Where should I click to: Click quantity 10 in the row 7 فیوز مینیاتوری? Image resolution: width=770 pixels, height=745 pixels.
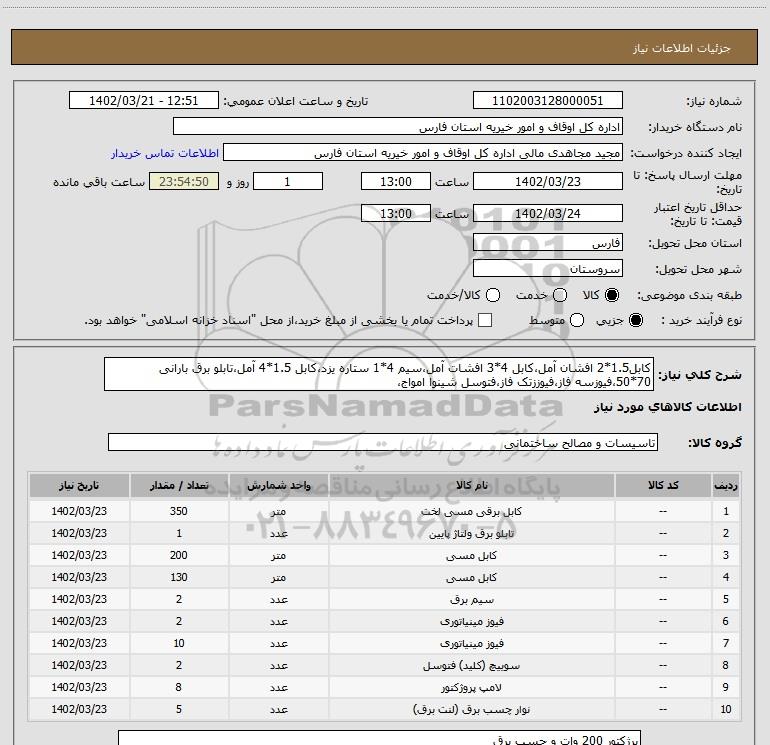pos(179,643)
